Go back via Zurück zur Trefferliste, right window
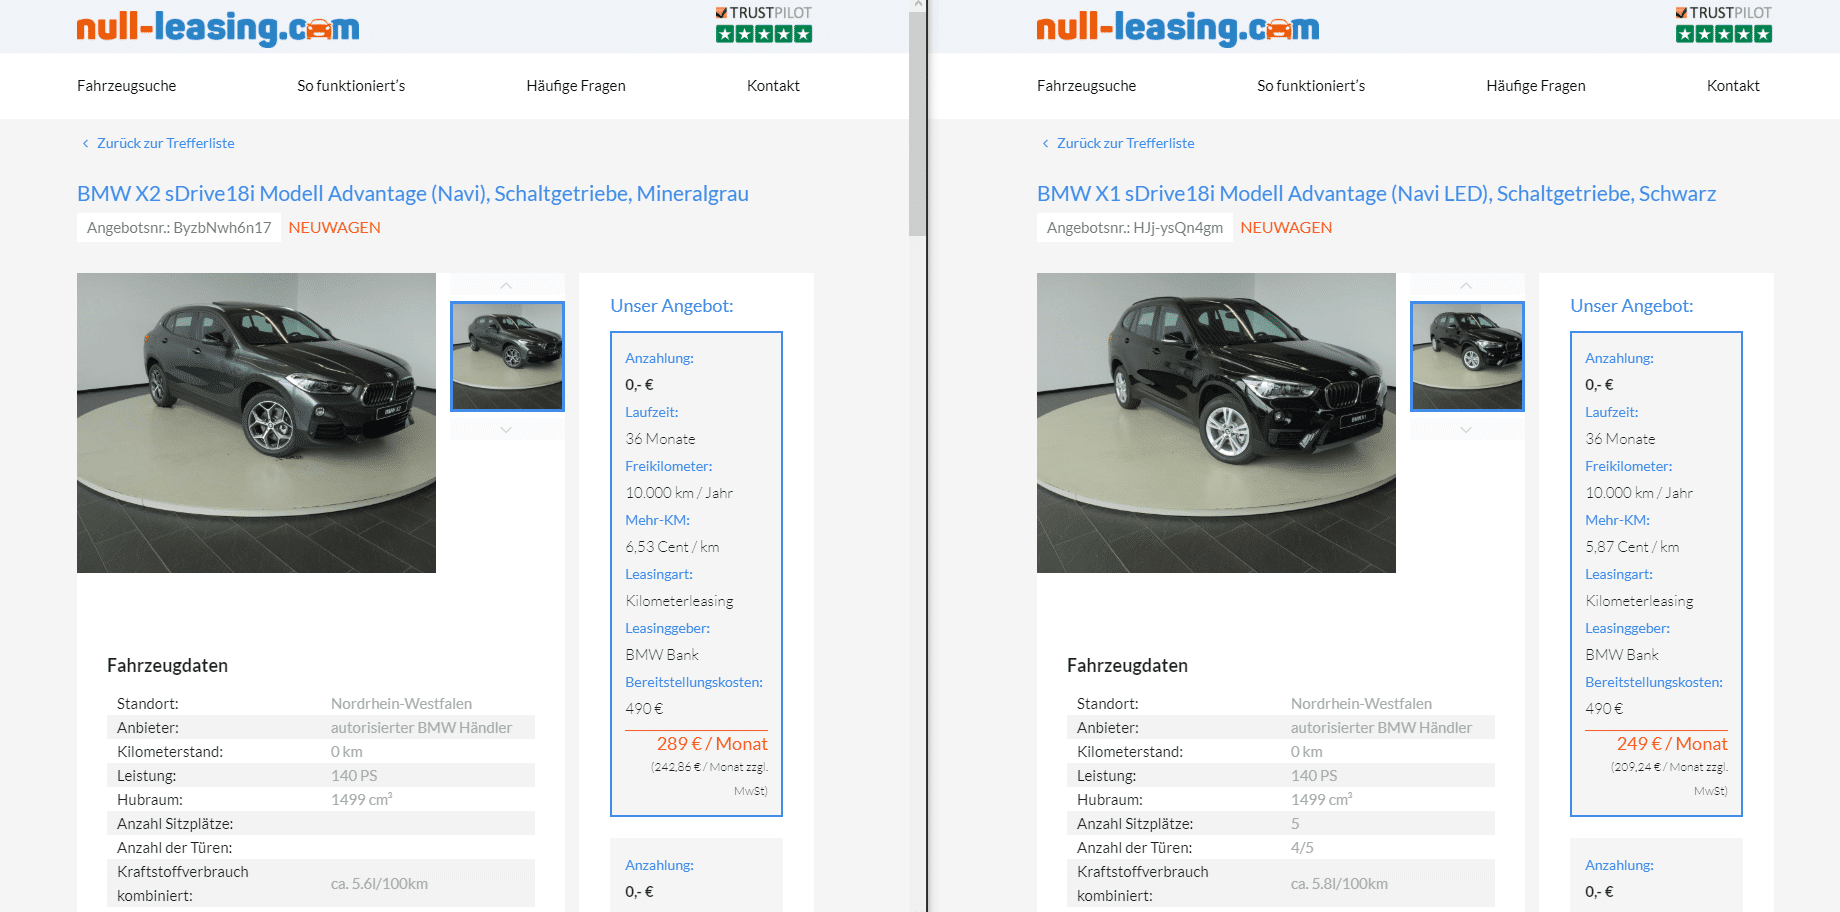Screen dimensions: 1840x912 point(1126,143)
